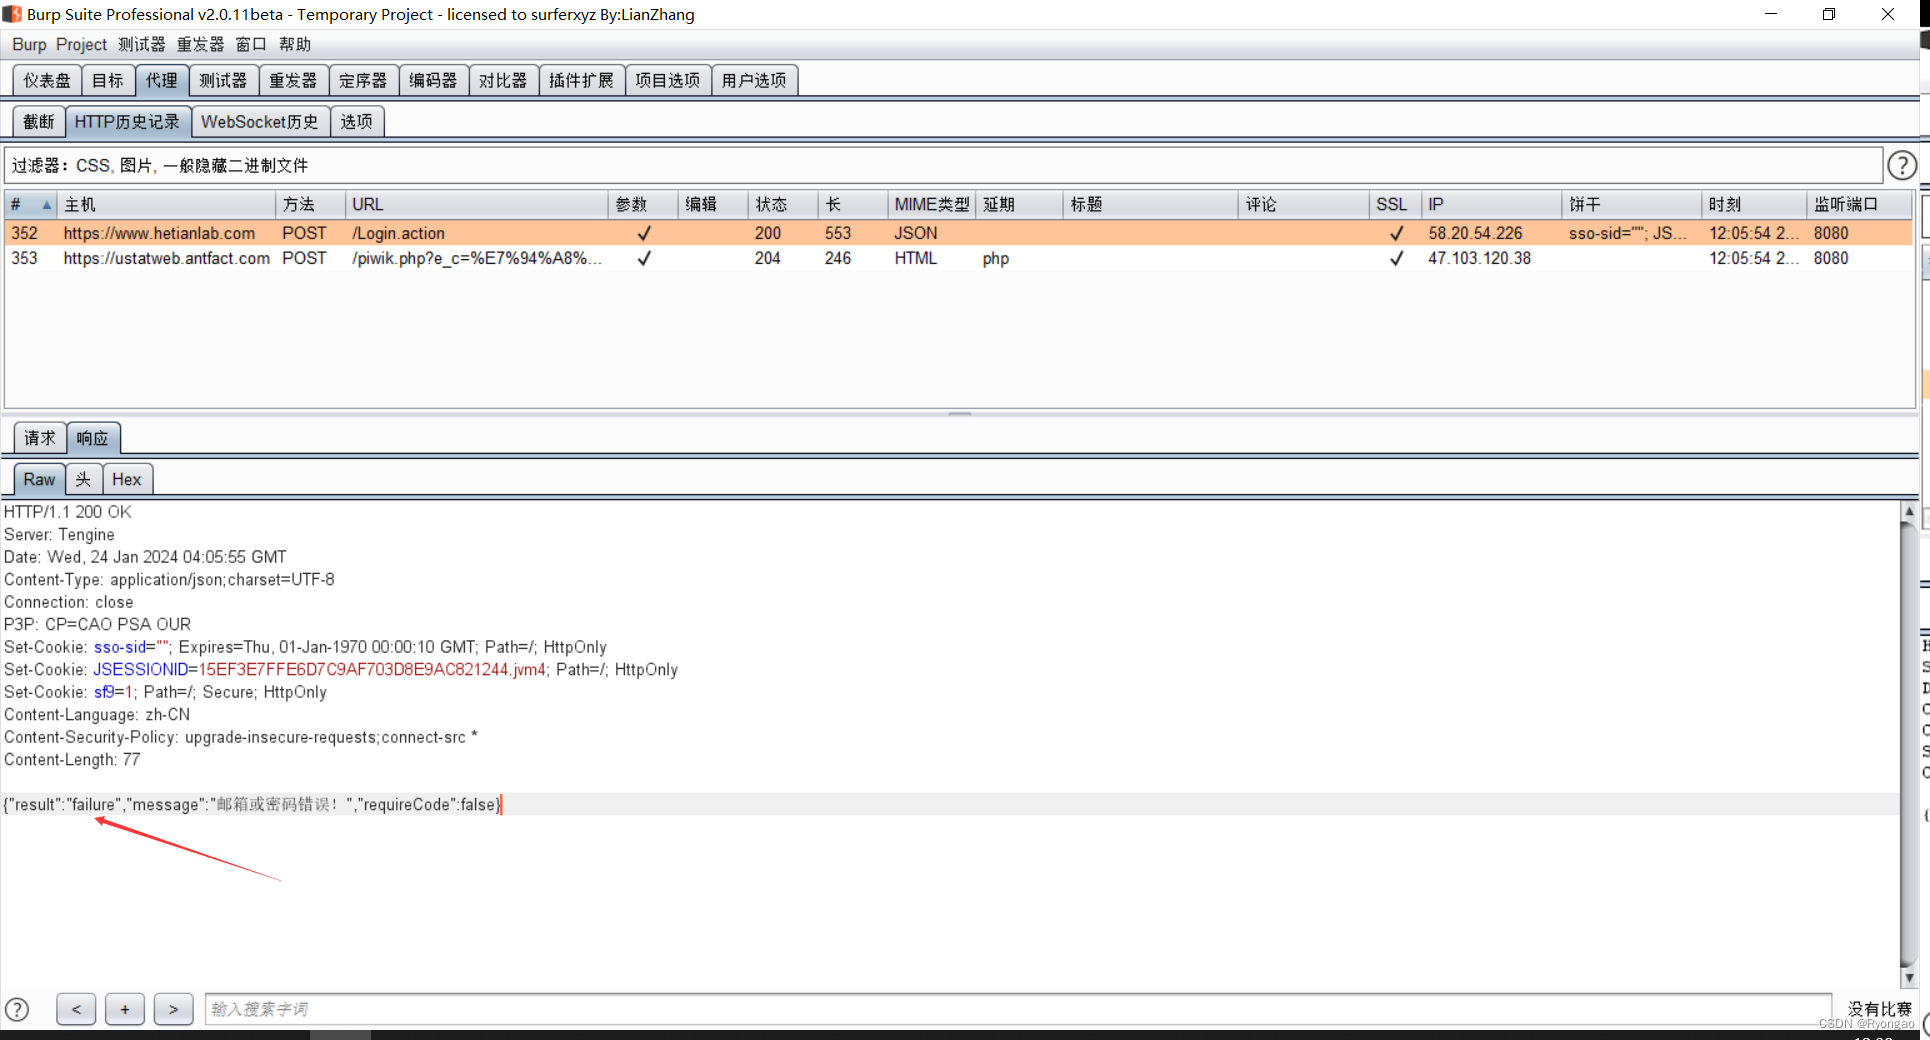The image size is (1930, 1040).
Task: Sort by the 方法 column header
Action: pos(310,204)
